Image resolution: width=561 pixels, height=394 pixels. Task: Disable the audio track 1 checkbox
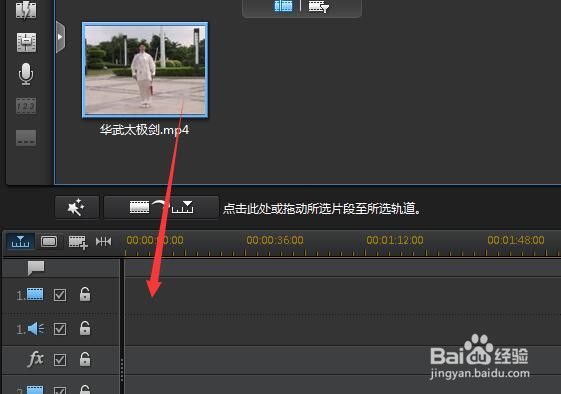point(60,329)
